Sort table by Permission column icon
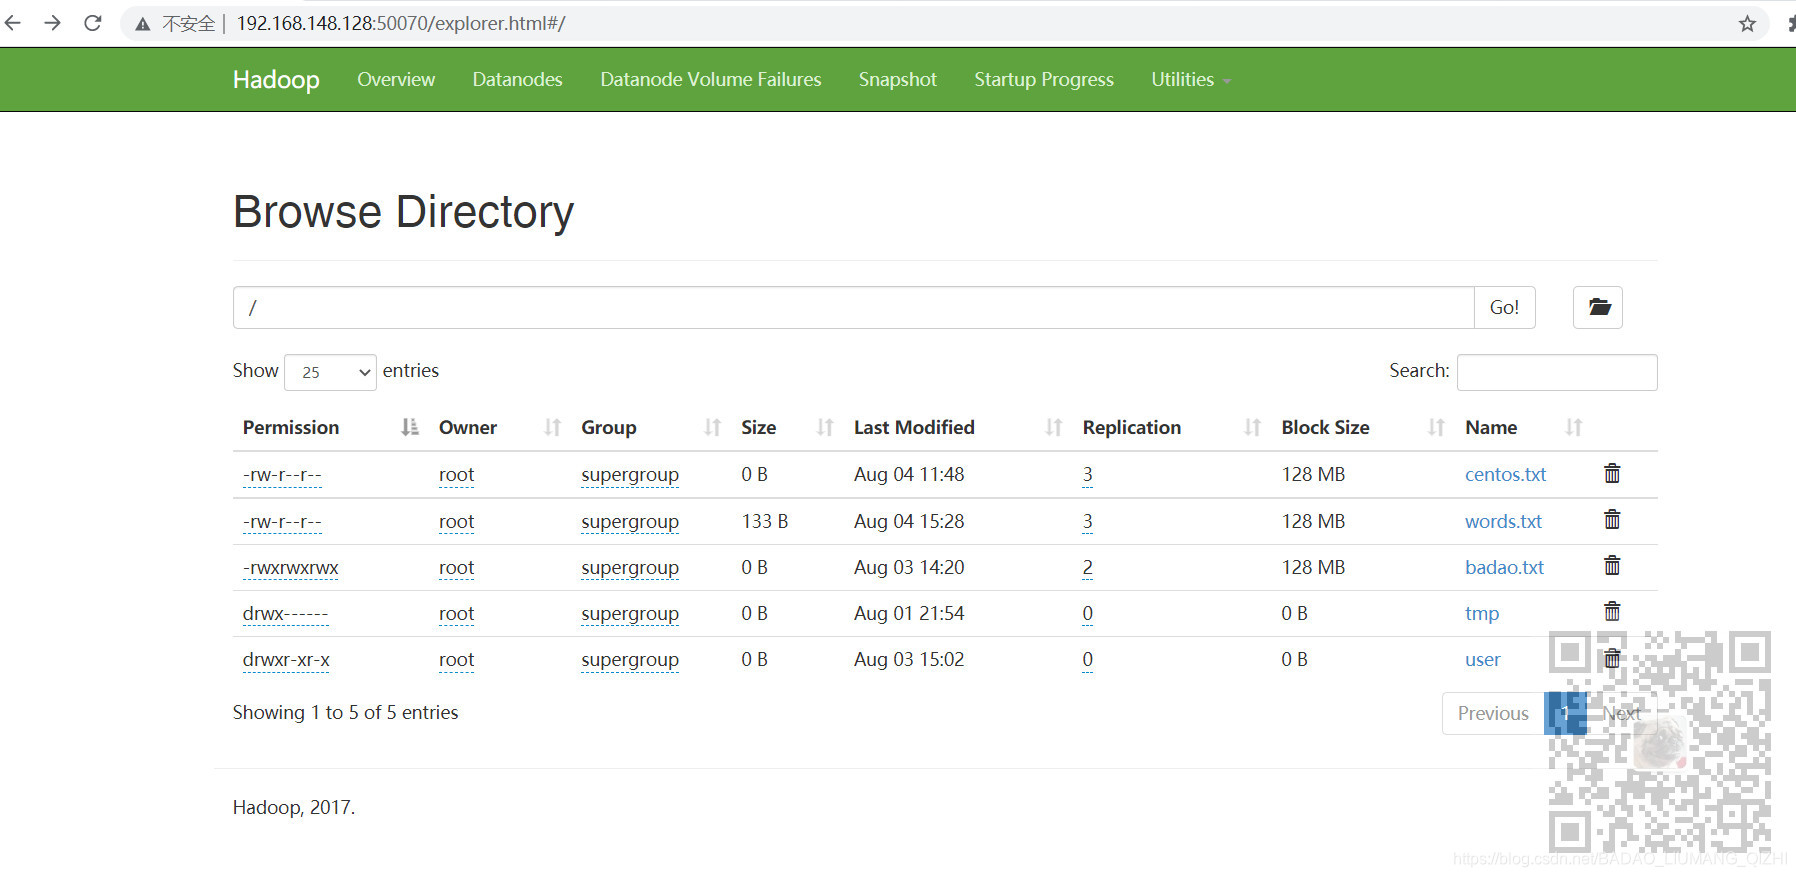This screenshot has height=877, width=1796. 410,427
